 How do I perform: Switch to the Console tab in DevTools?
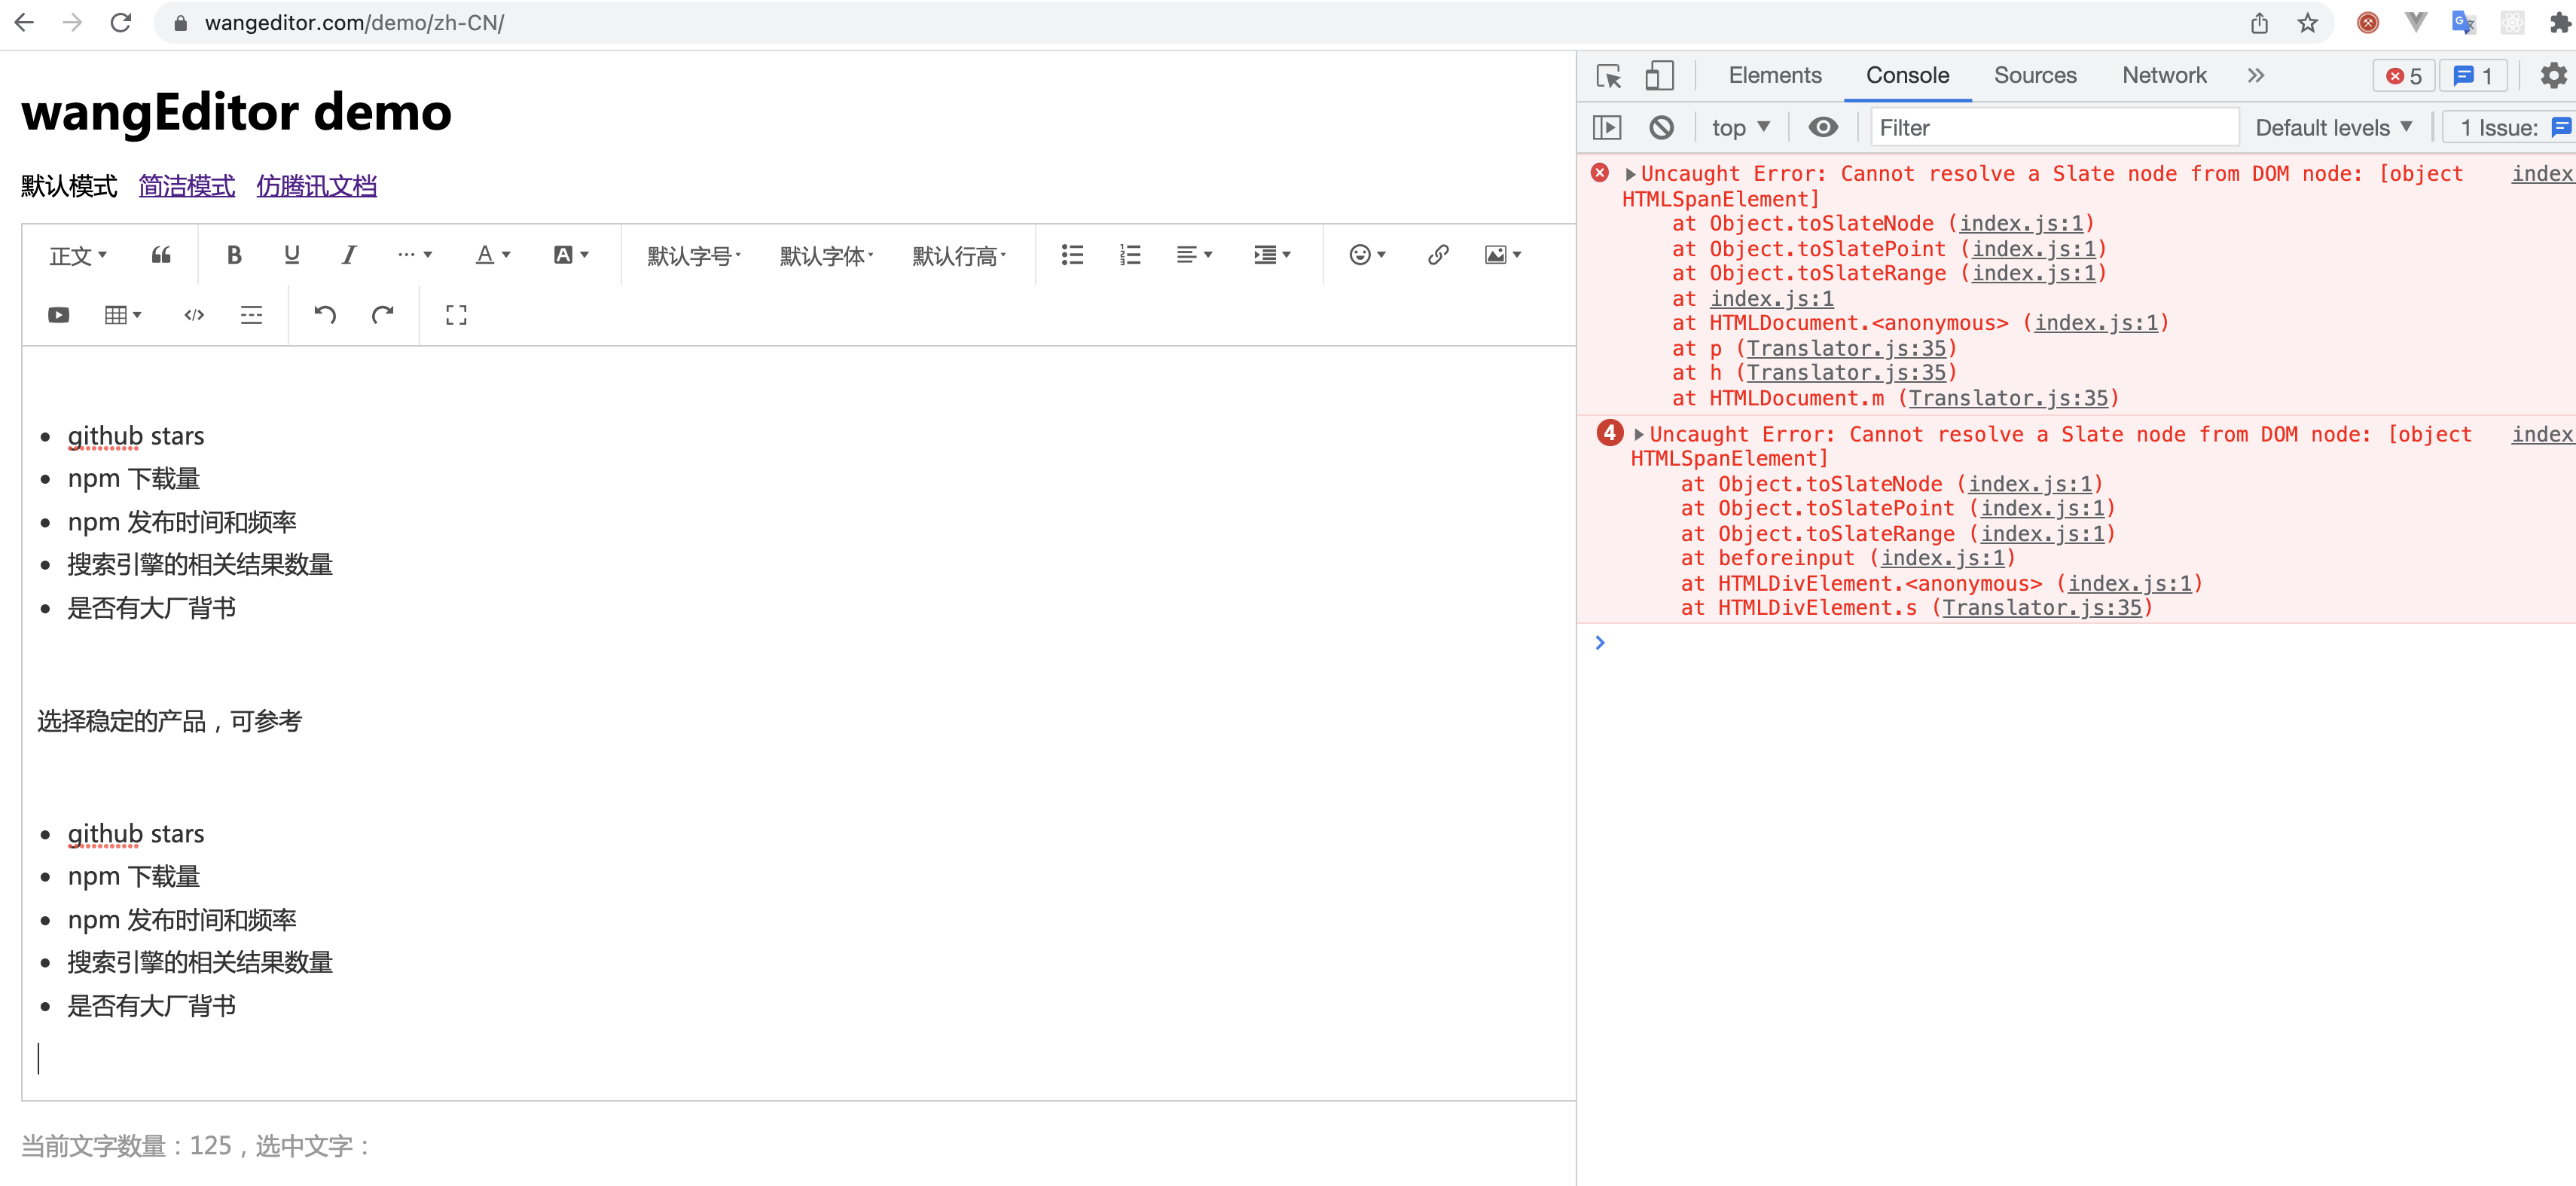click(x=1907, y=76)
